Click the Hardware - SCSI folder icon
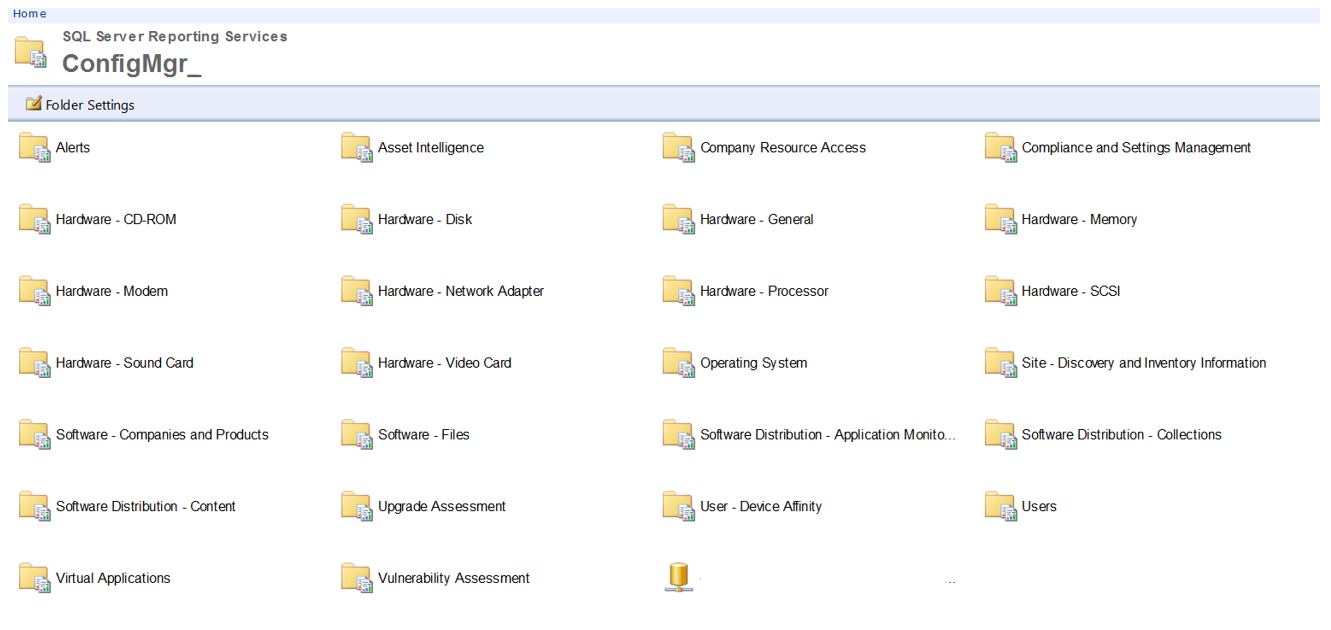 point(1000,292)
